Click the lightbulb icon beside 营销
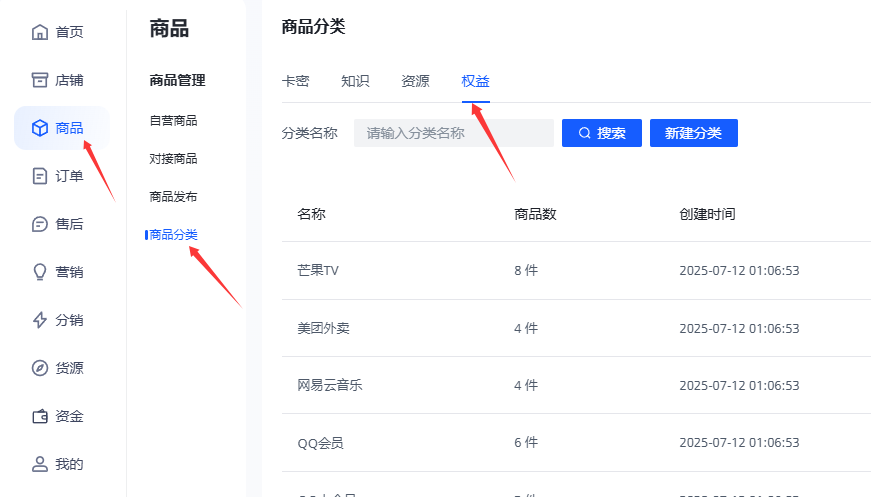Viewport: 871px width, 497px height. [39, 272]
